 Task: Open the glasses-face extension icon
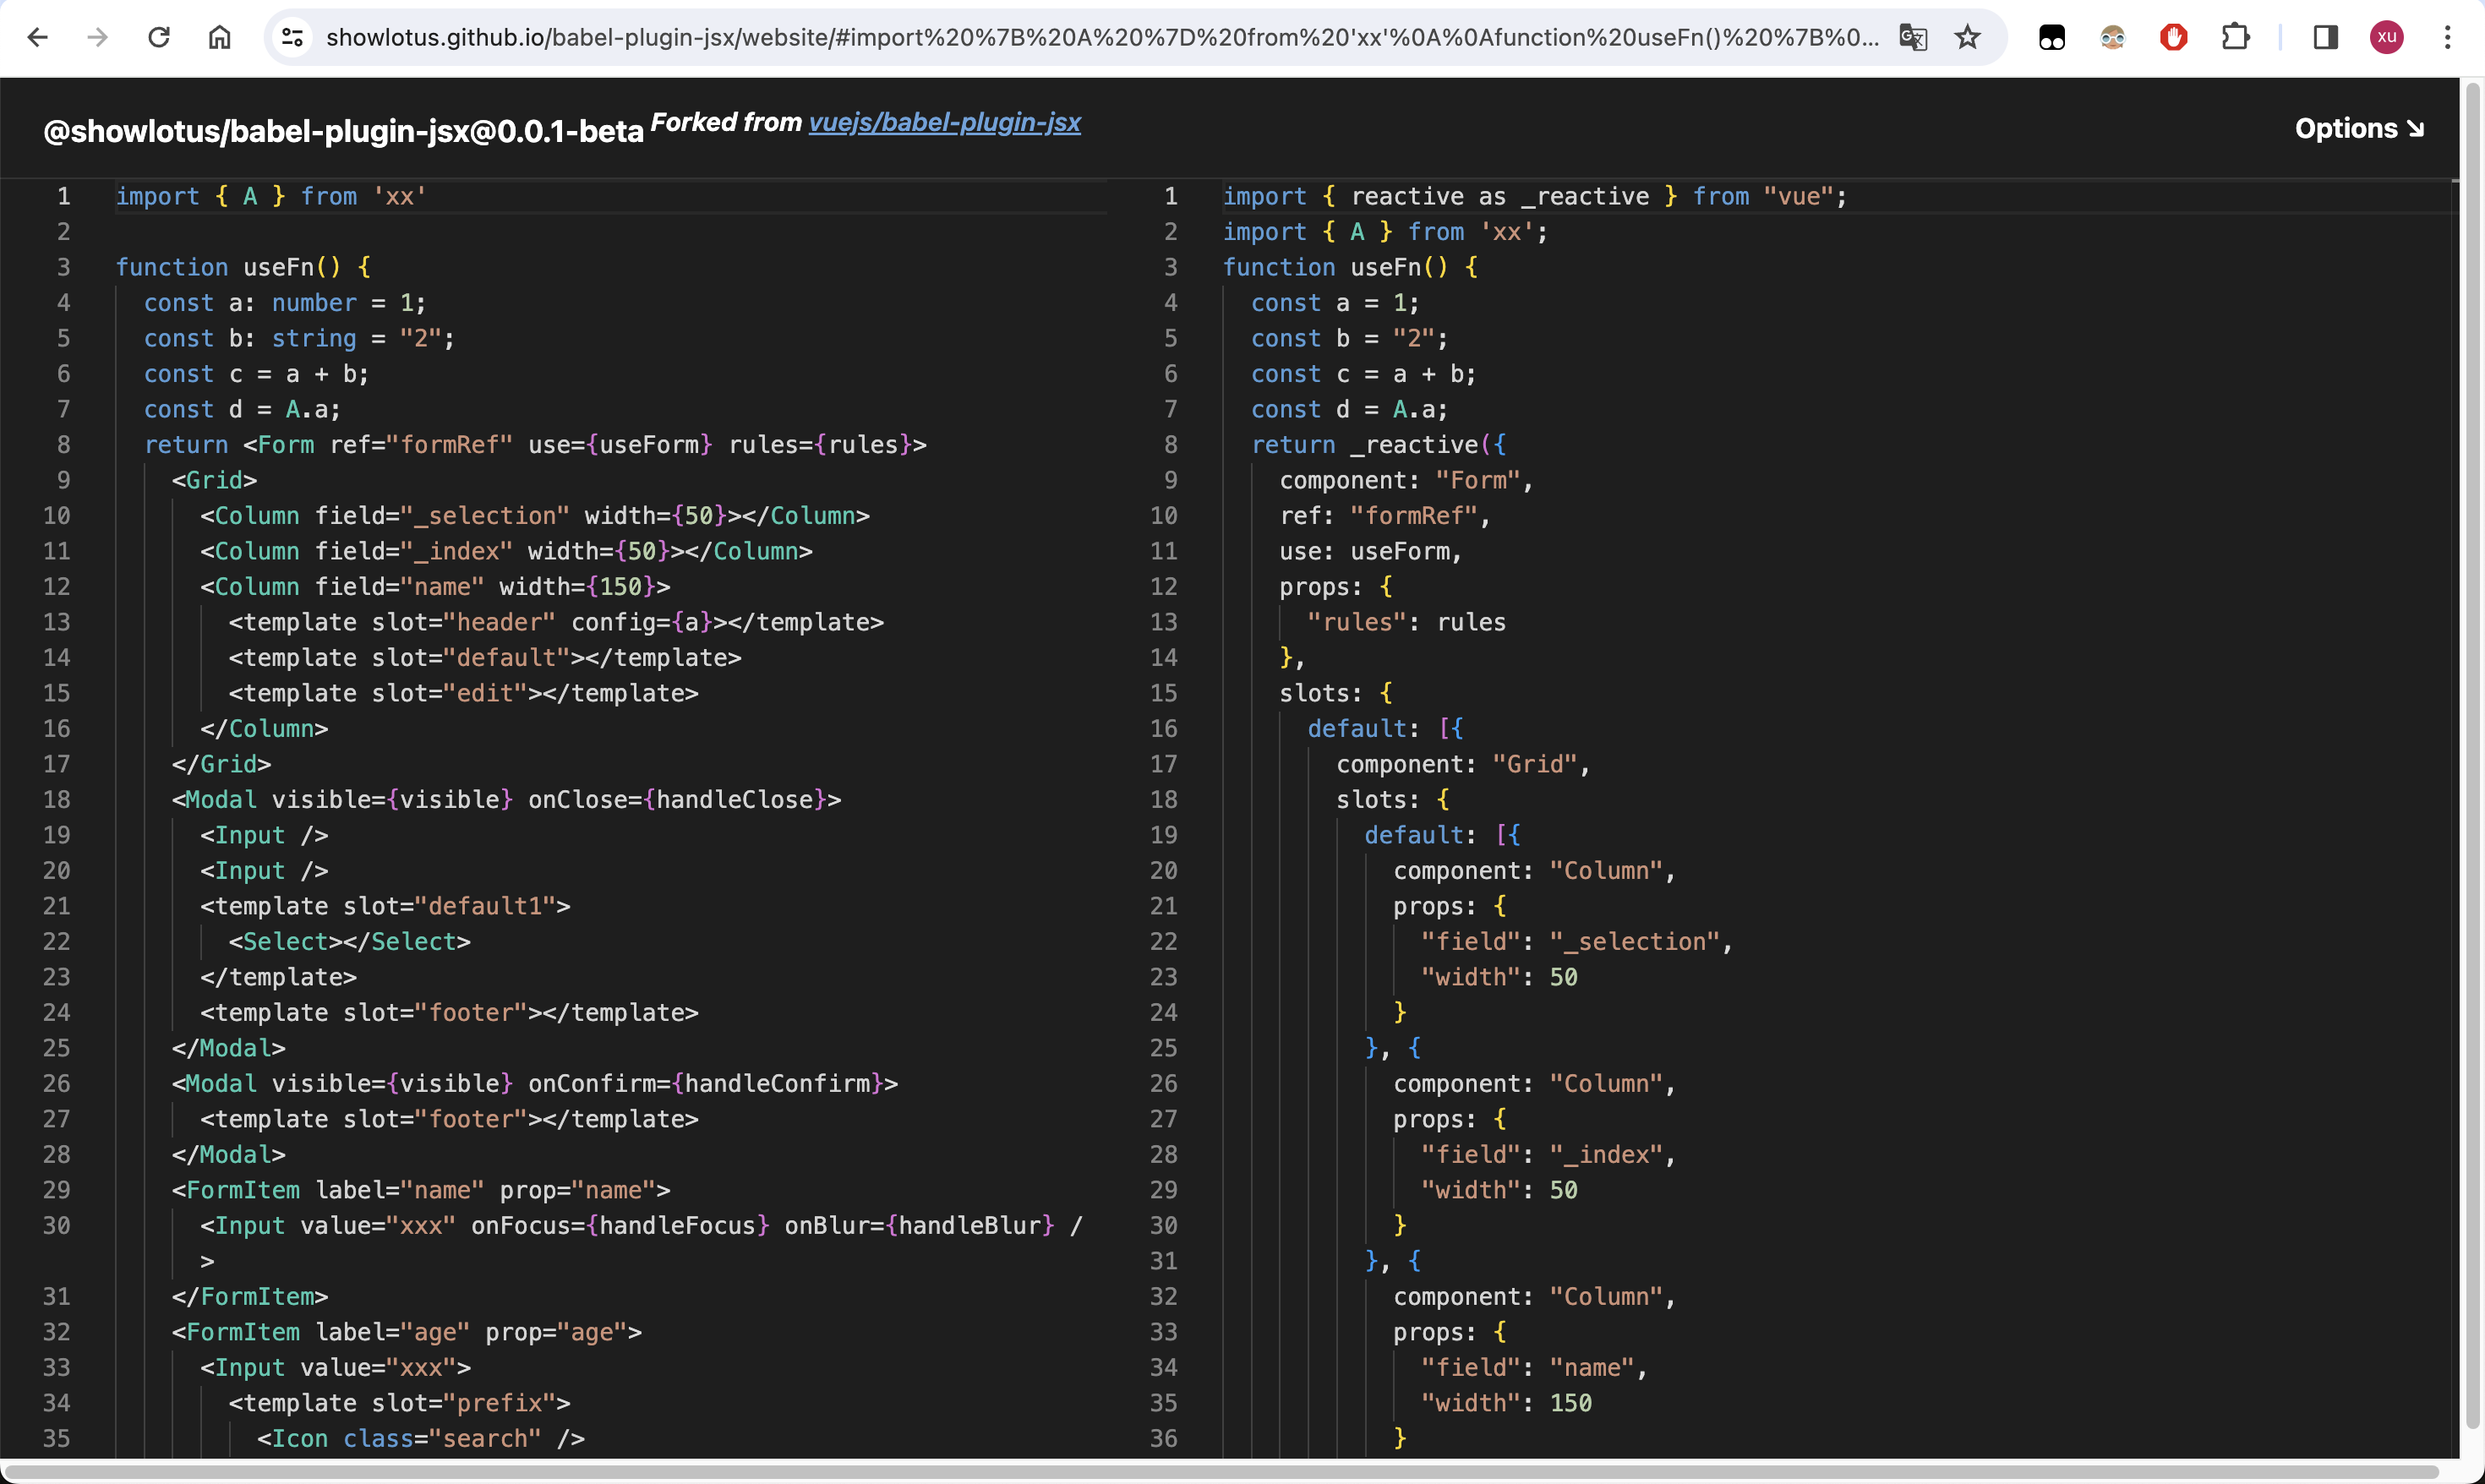click(2112, 38)
